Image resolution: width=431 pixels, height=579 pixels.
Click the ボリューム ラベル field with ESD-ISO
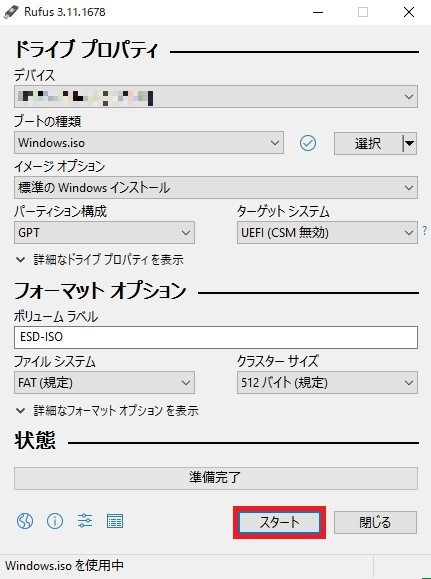tap(216, 337)
